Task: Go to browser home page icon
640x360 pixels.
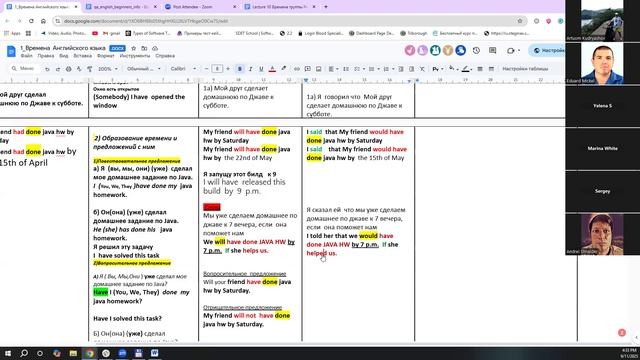Action: point(43,21)
